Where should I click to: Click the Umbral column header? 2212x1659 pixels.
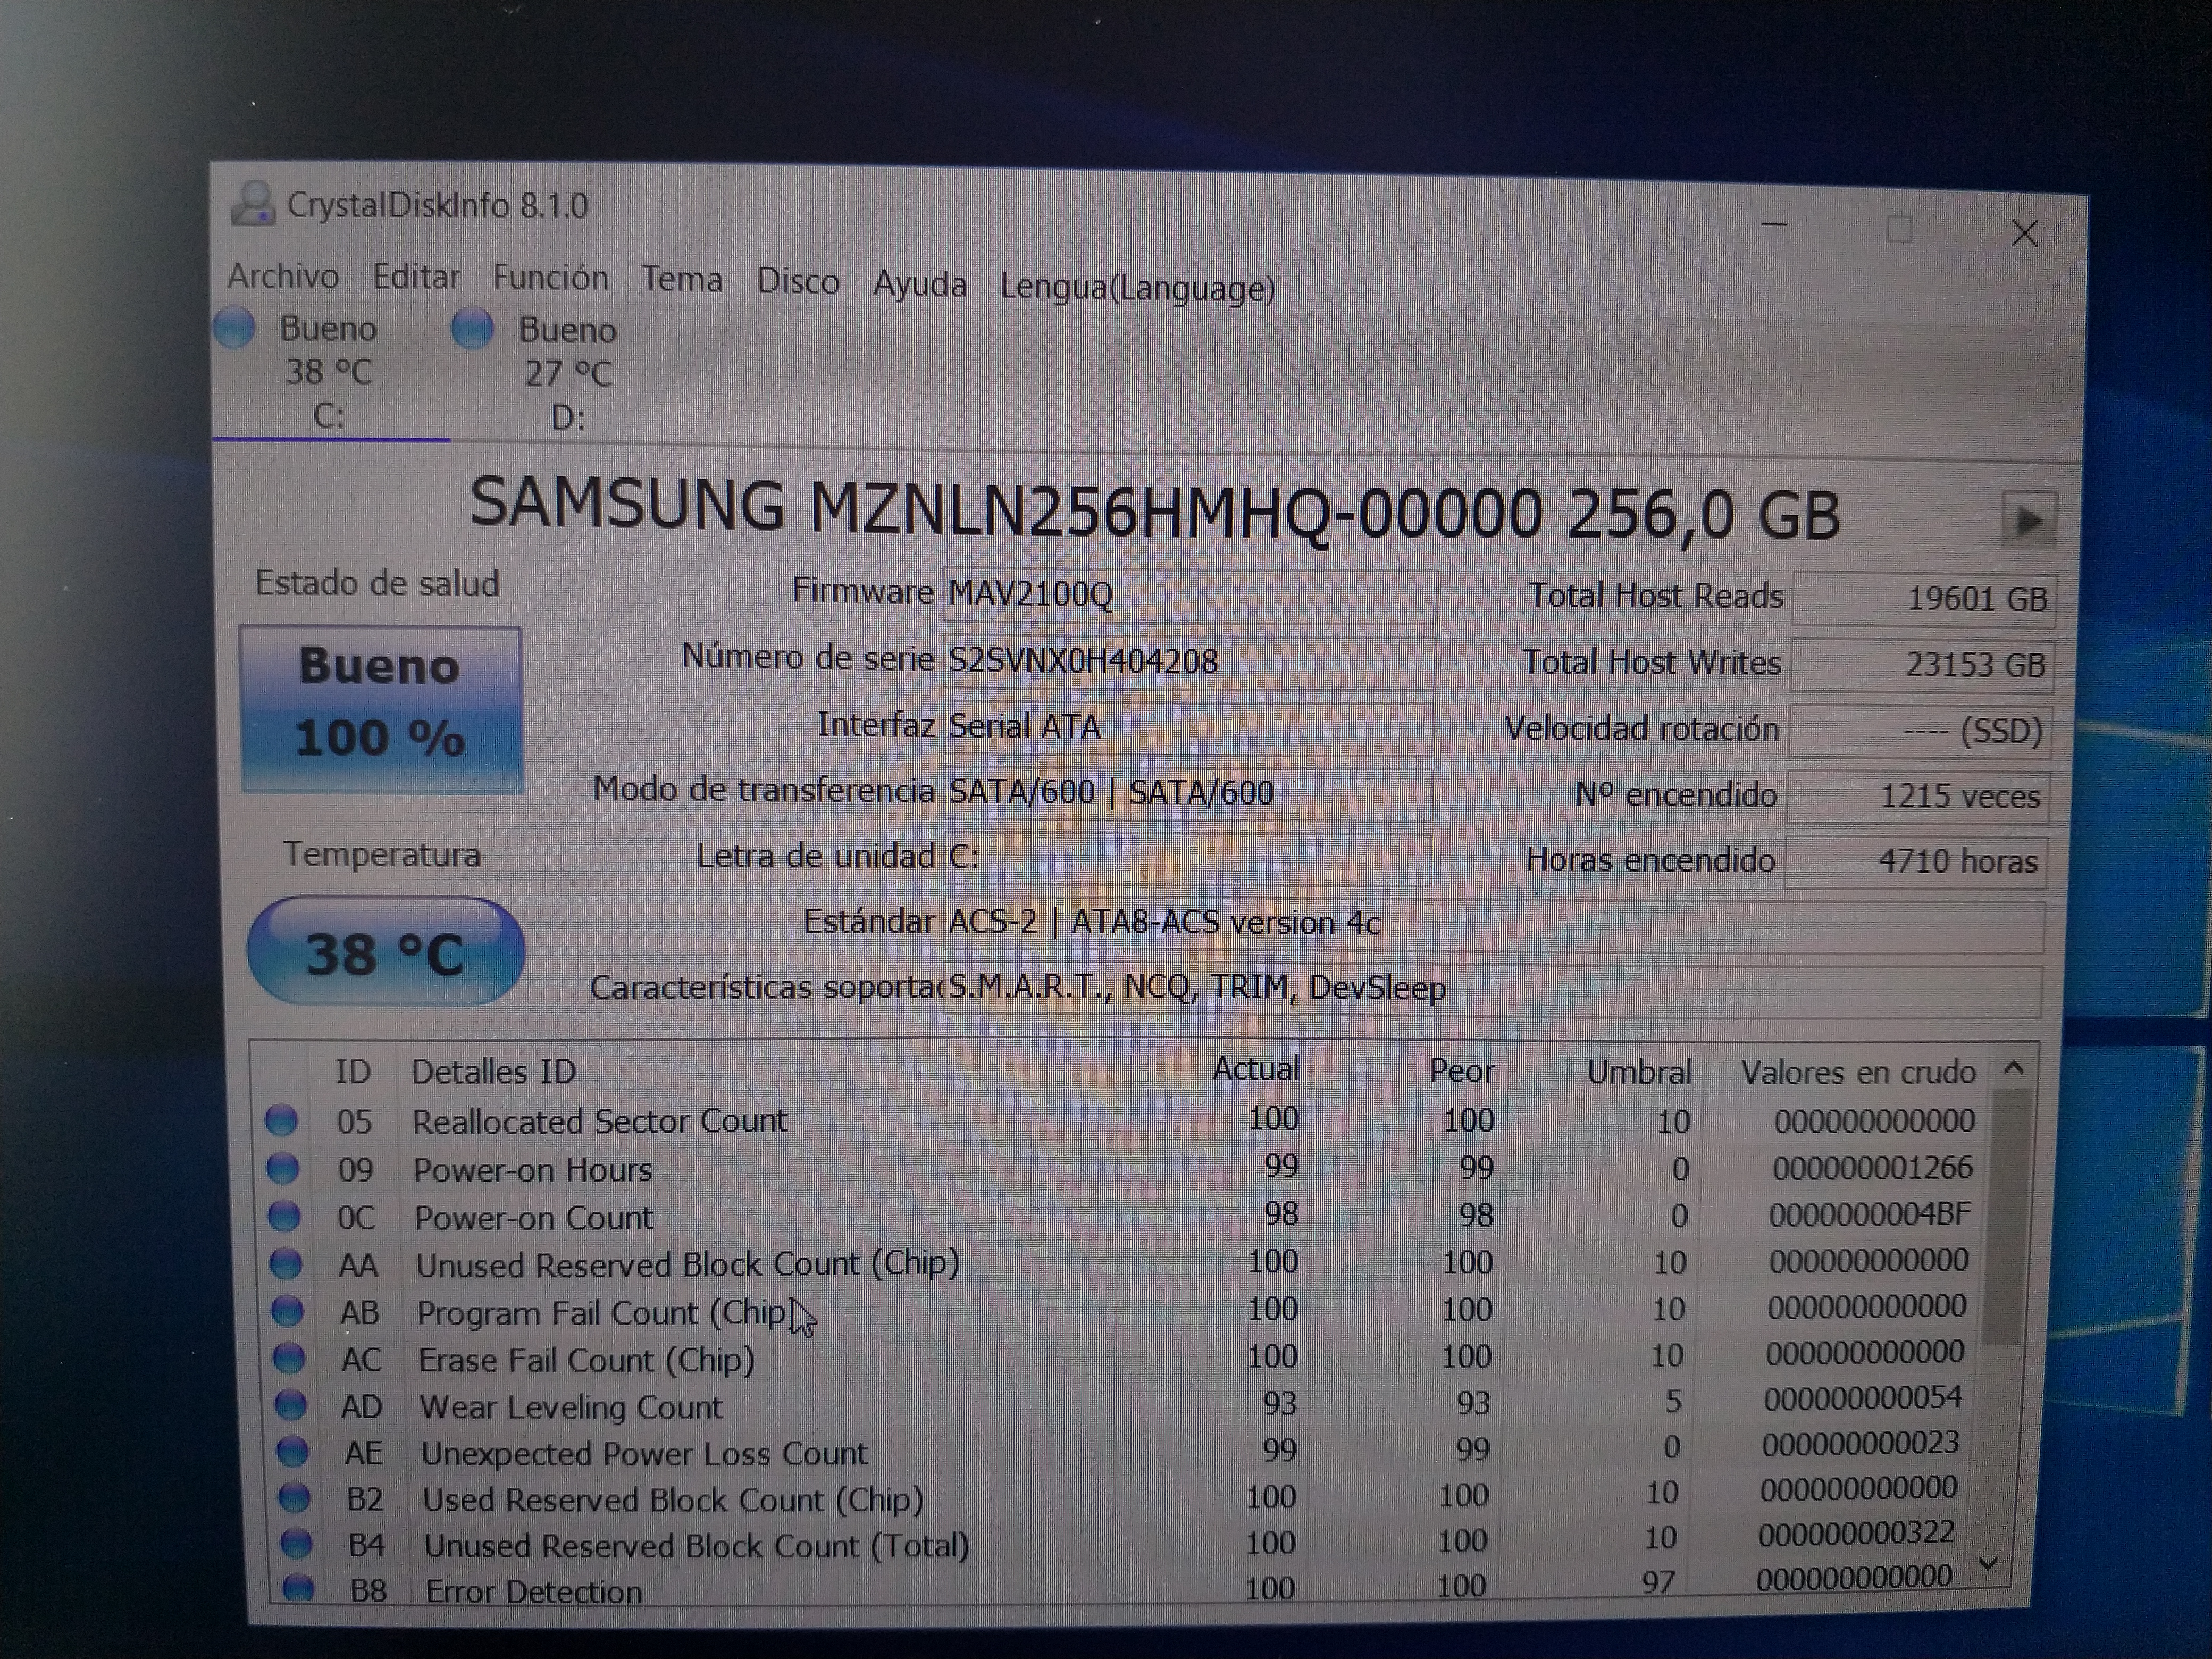(x=1639, y=1072)
